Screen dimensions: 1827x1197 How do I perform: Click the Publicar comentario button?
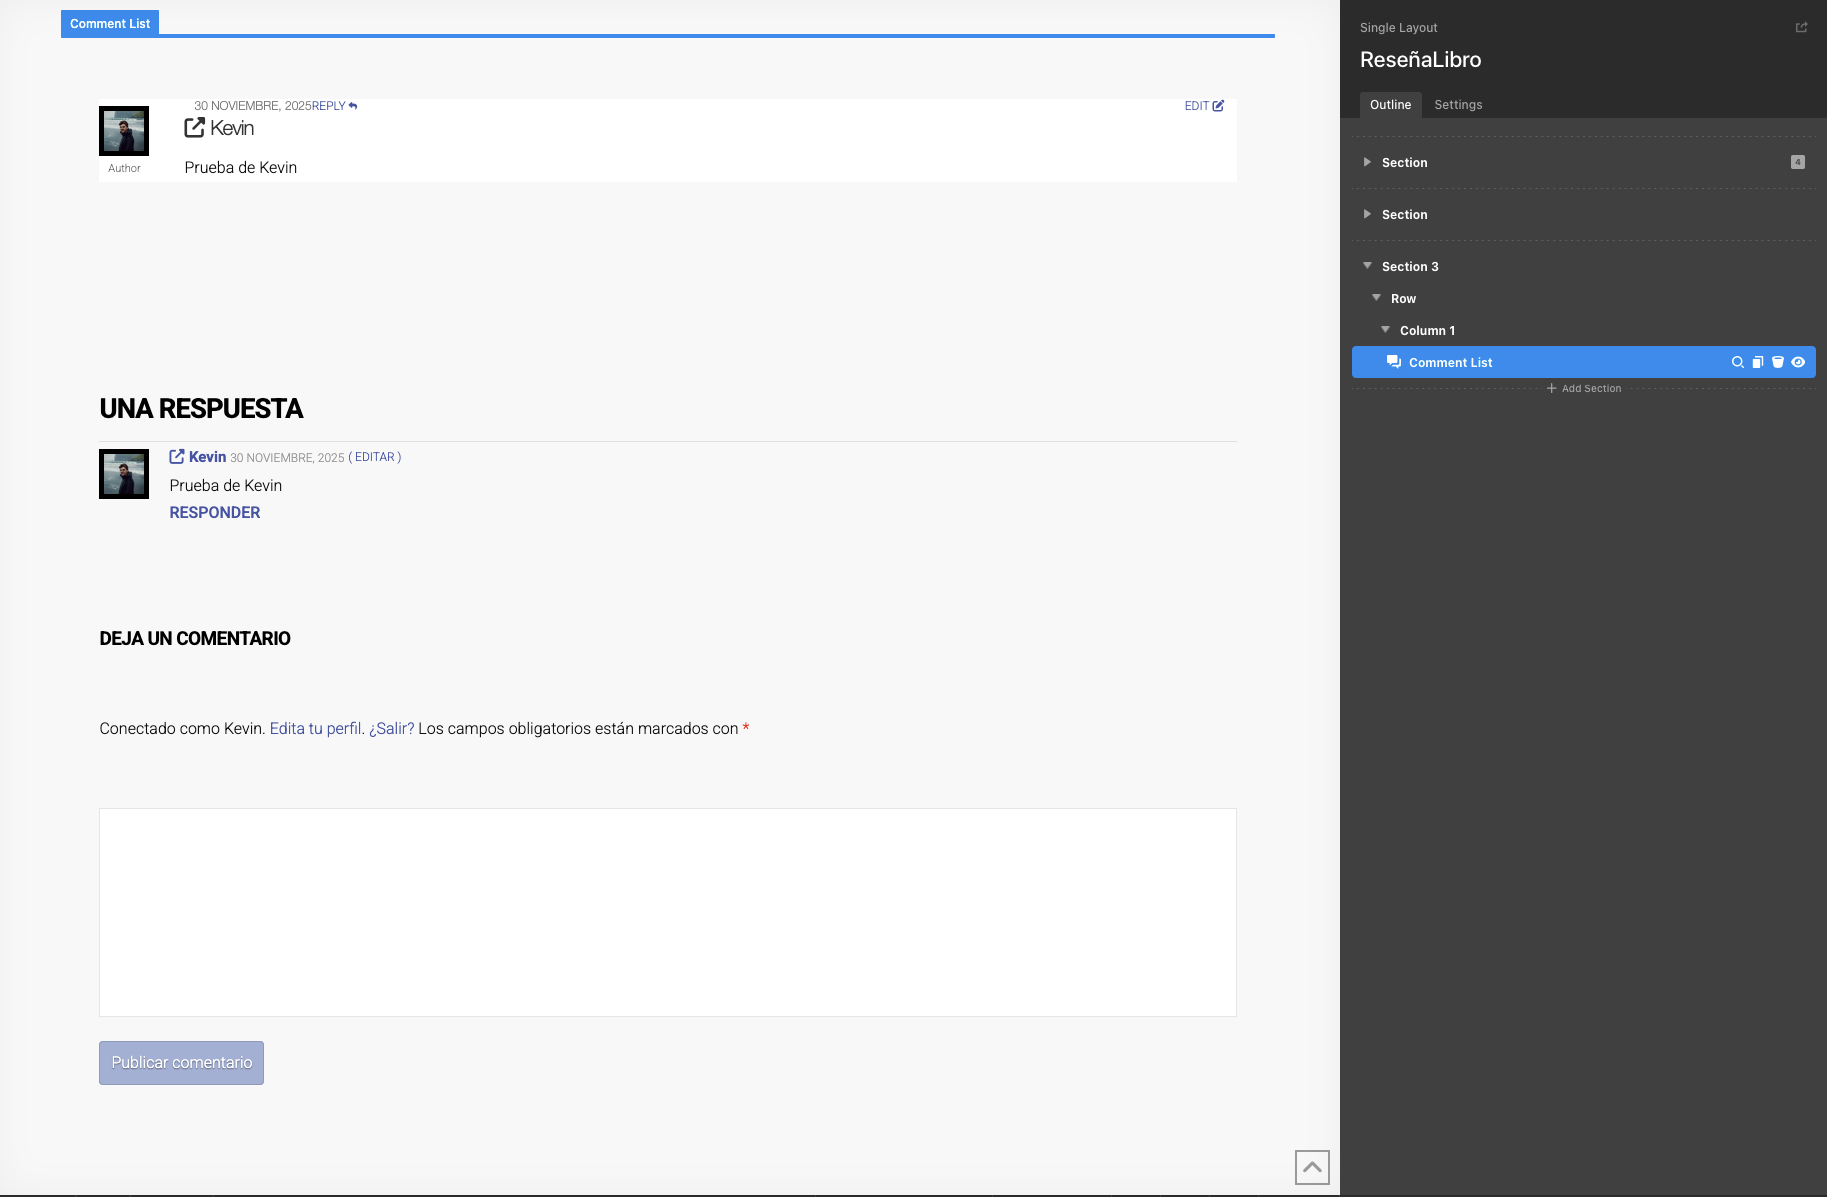pos(181,1063)
